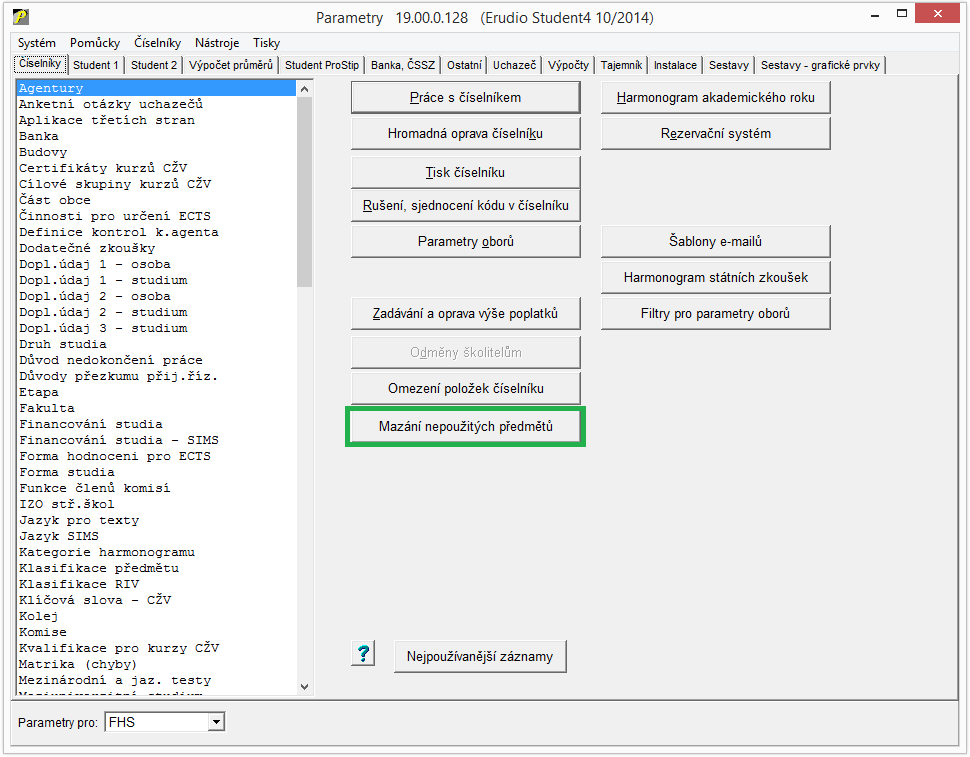The image size is (970, 757).
Task: Open the Systém menu
Action: point(37,43)
